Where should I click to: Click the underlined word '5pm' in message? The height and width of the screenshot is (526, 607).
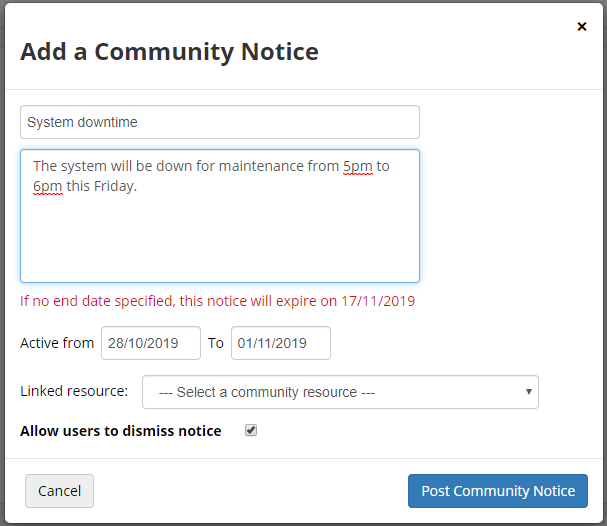(x=357, y=166)
